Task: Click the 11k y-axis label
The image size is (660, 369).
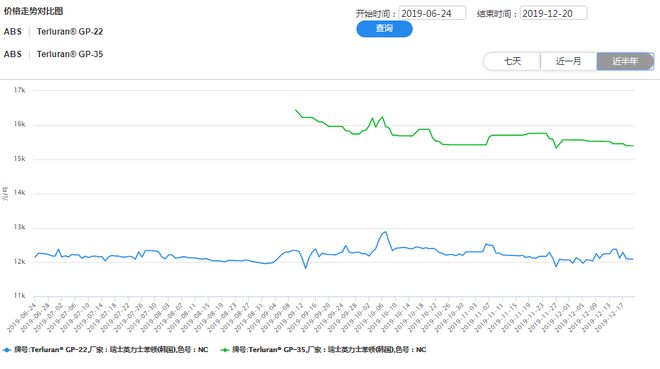Action: click(19, 295)
